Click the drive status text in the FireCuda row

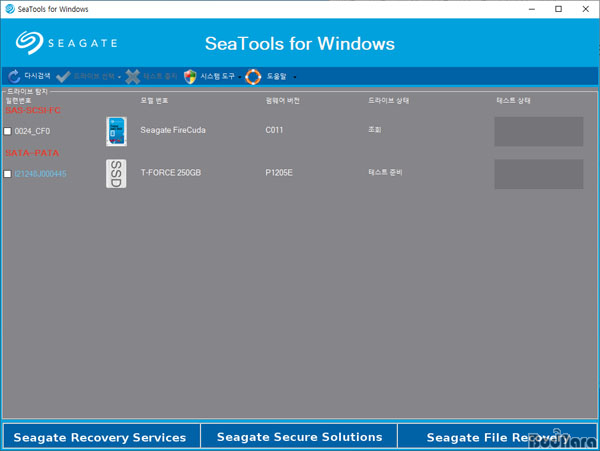coord(375,130)
